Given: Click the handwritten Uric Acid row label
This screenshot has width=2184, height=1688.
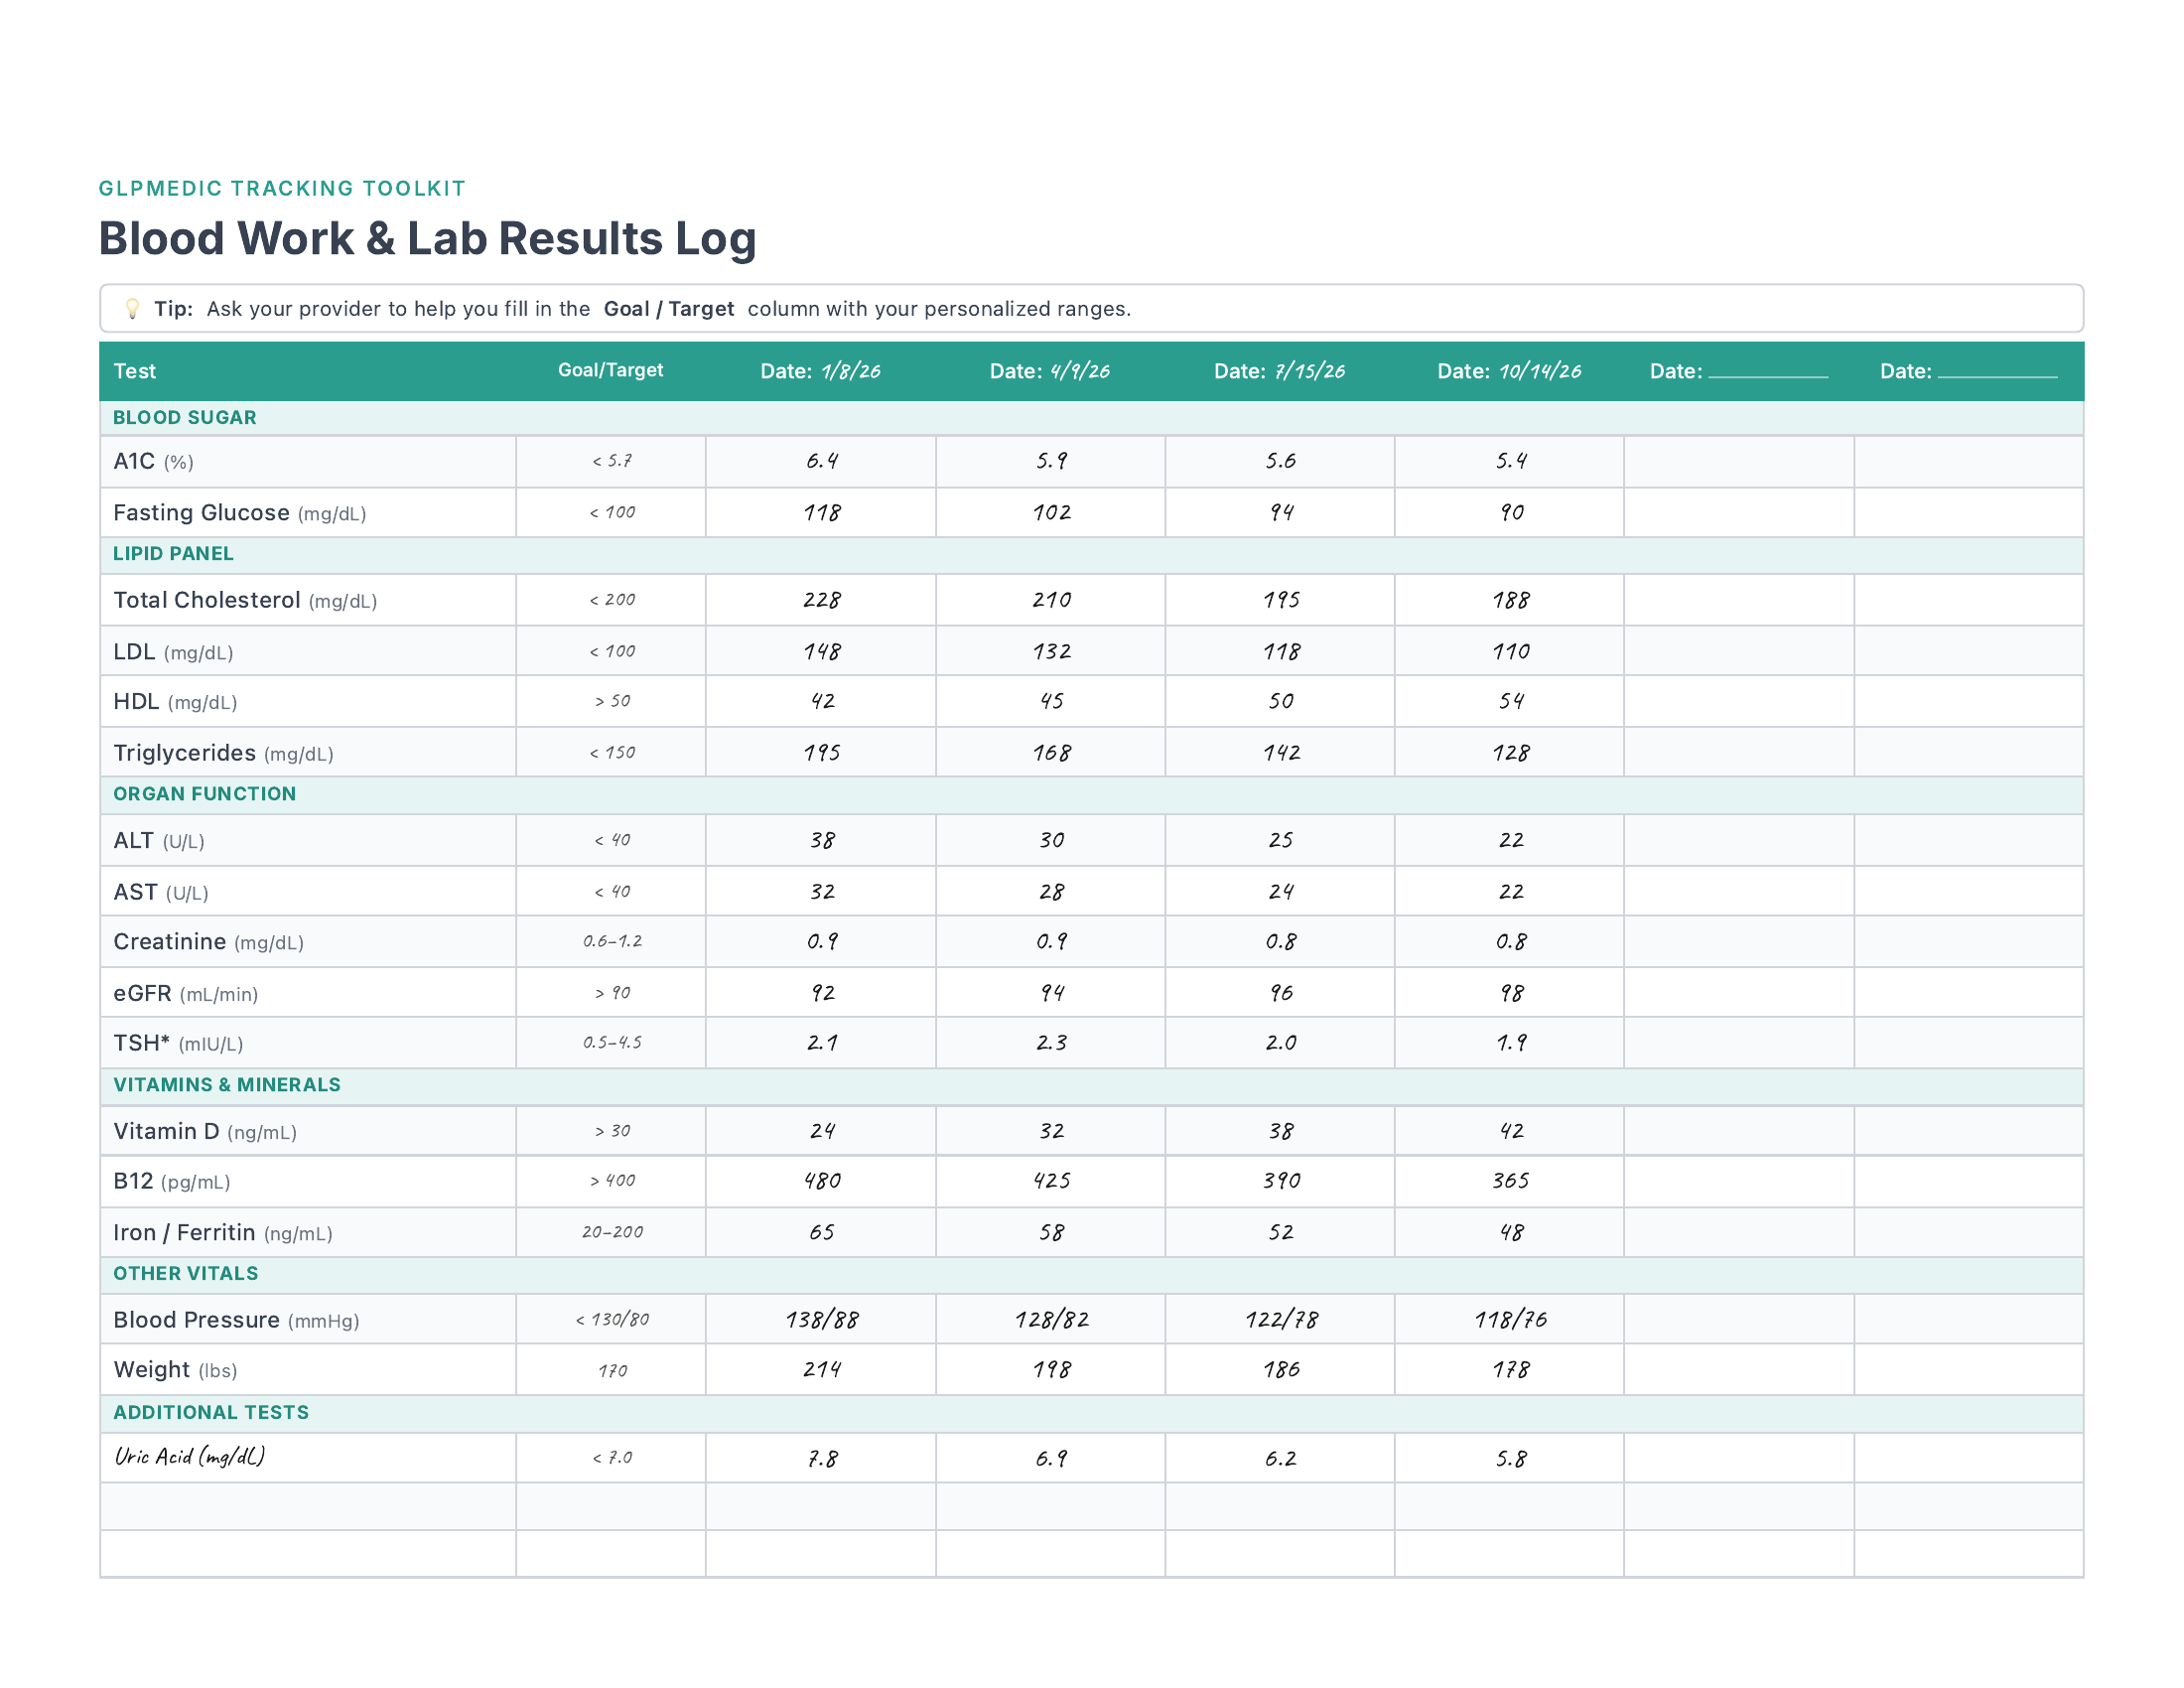Looking at the screenshot, I should (188, 1457).
